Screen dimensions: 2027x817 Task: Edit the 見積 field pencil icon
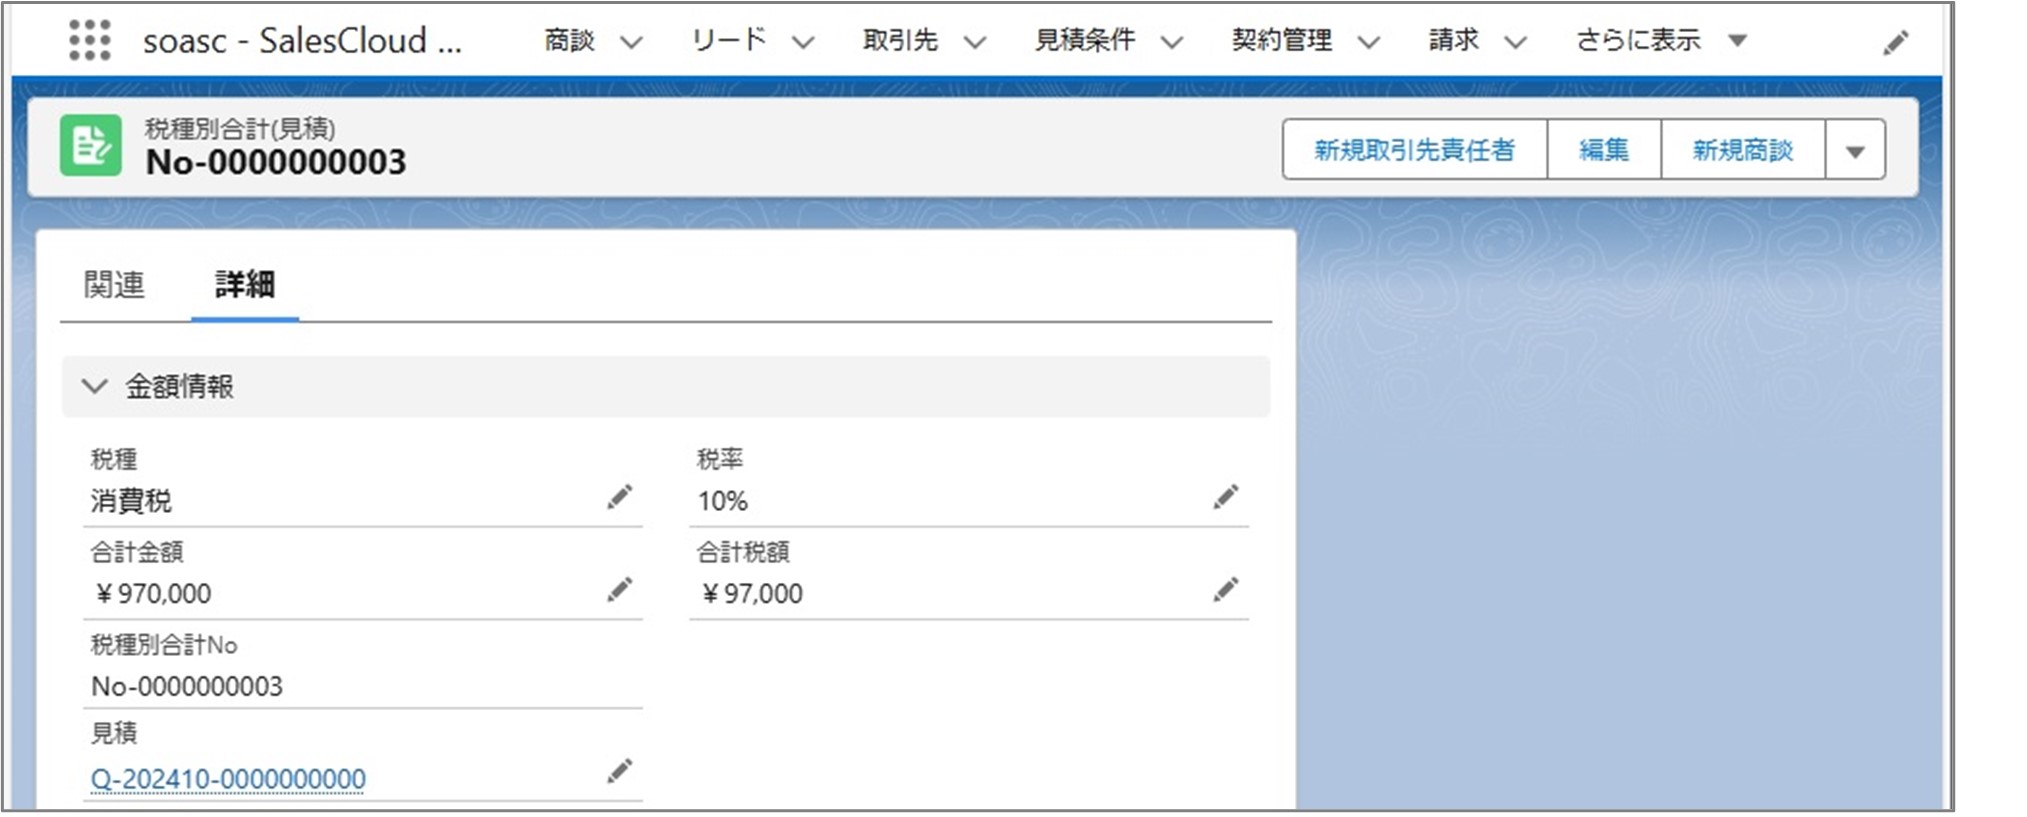click(x=620, y=771)
